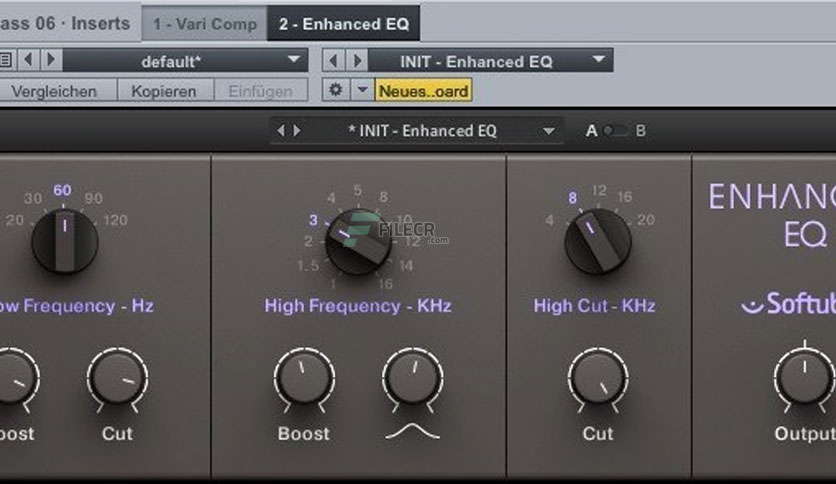836x484 pixels.
Task: Set High Cut to 12 KHz
Action: click(599, 190)
